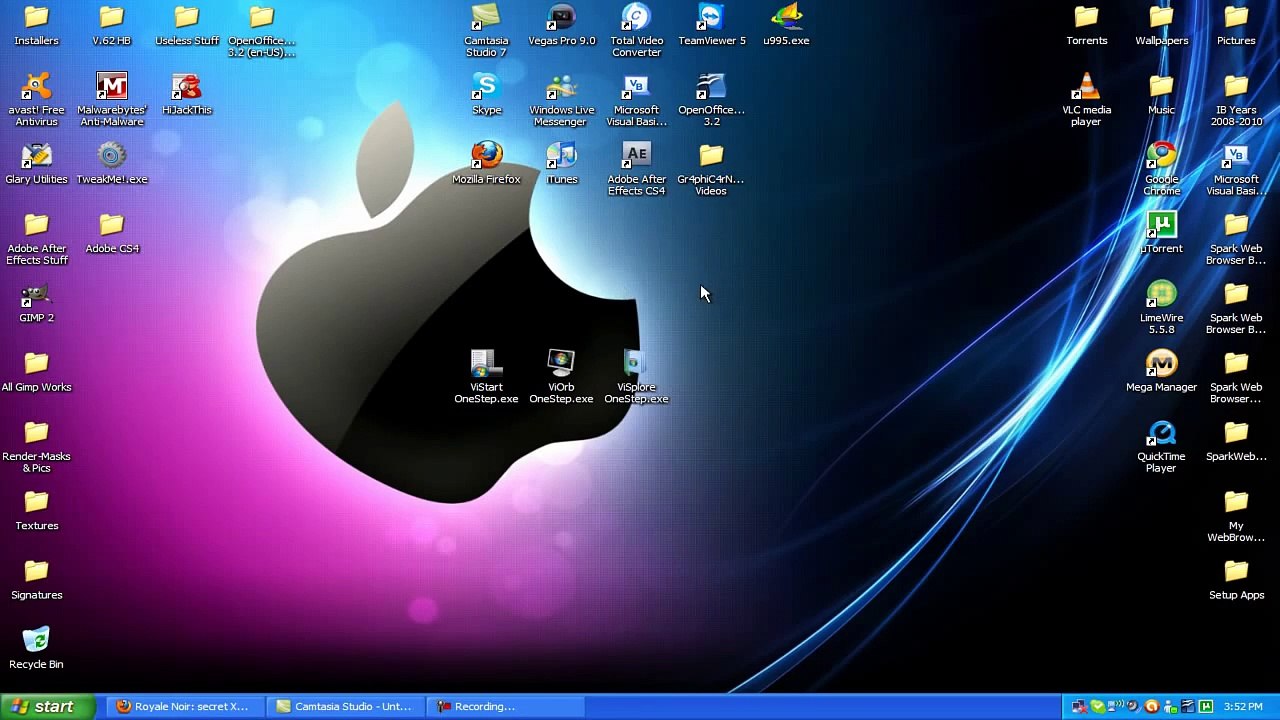Click the OpenOffice Quickstarter tray icon
The width and height of the screenshot is (1280, 720).
1187,707
